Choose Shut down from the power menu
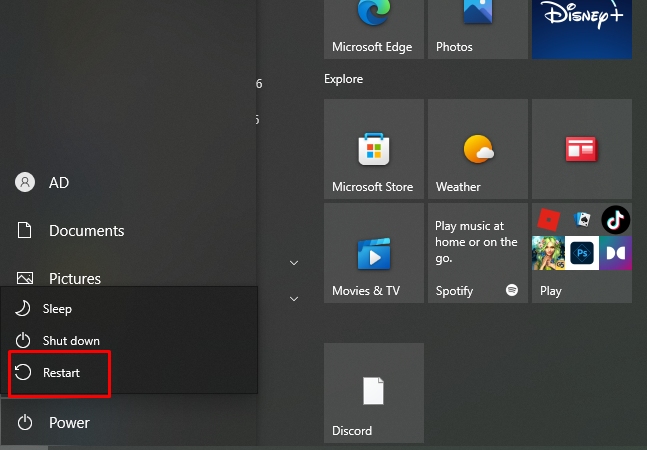The height and width of the screenshot is (450, 647). tap(70, 341)
